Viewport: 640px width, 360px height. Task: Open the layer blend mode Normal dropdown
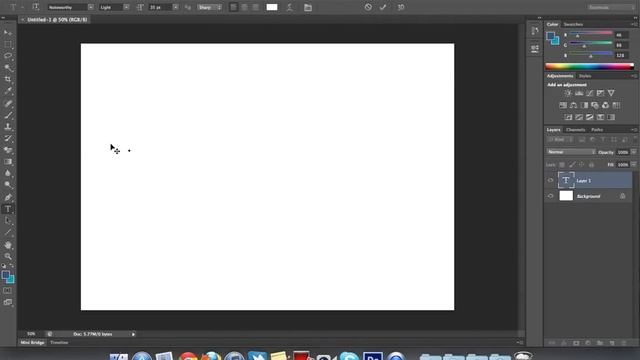[x=571, y=152]
